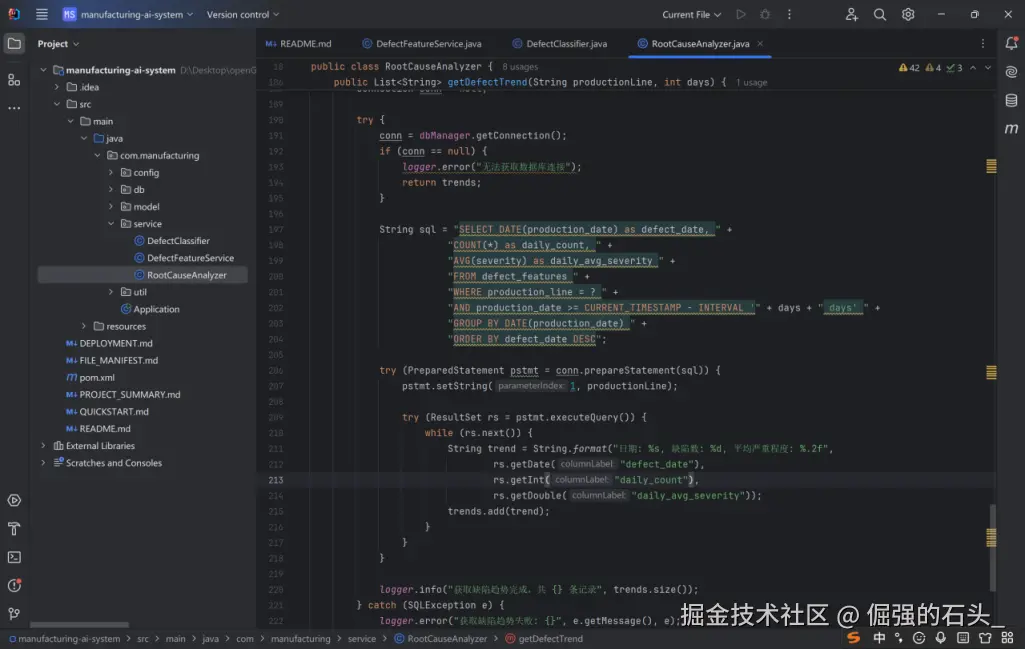Open the Structure tool window icon
Screen dimensions: 1025x649
pos(14,79)
